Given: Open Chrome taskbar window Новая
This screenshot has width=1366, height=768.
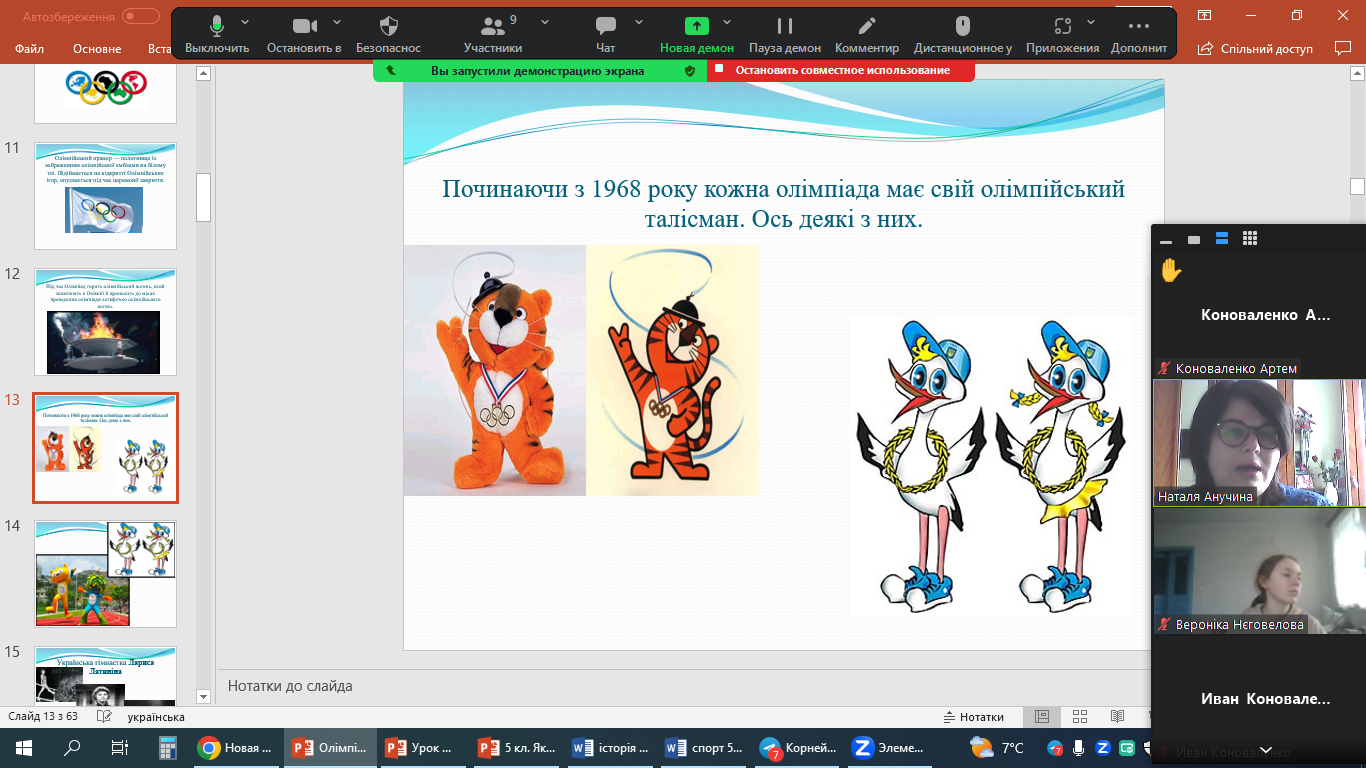Looking at the screenshot, I should [x=236, y=747].
